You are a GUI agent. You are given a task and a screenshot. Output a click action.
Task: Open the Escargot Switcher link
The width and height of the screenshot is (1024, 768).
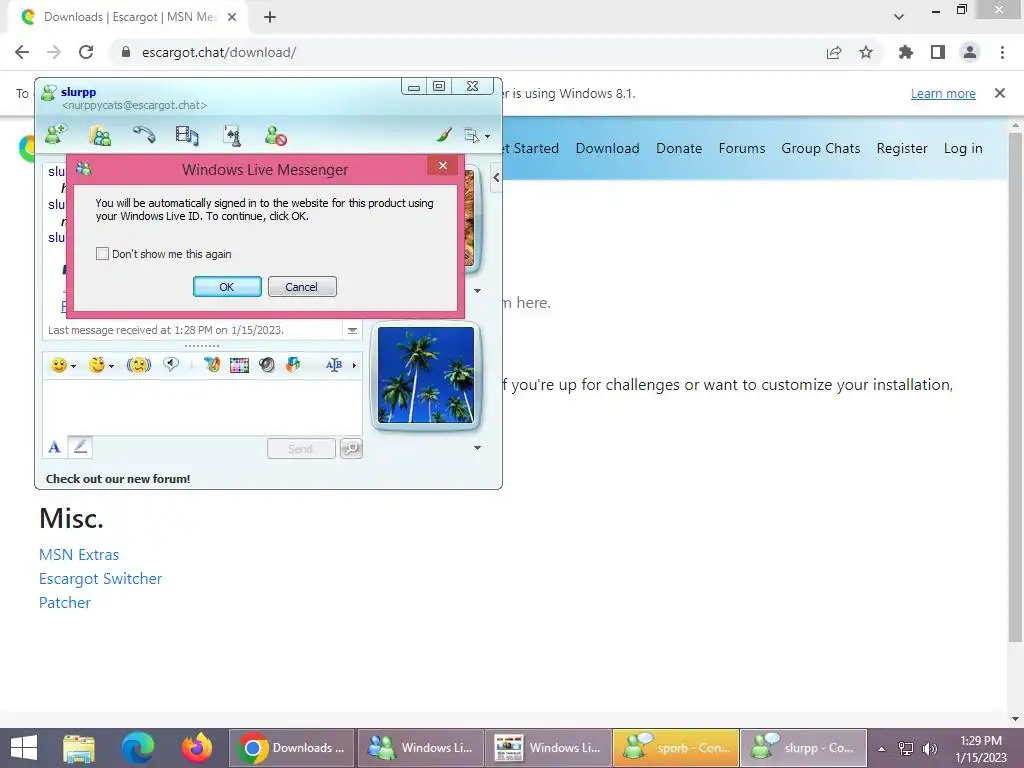(101, 579)
